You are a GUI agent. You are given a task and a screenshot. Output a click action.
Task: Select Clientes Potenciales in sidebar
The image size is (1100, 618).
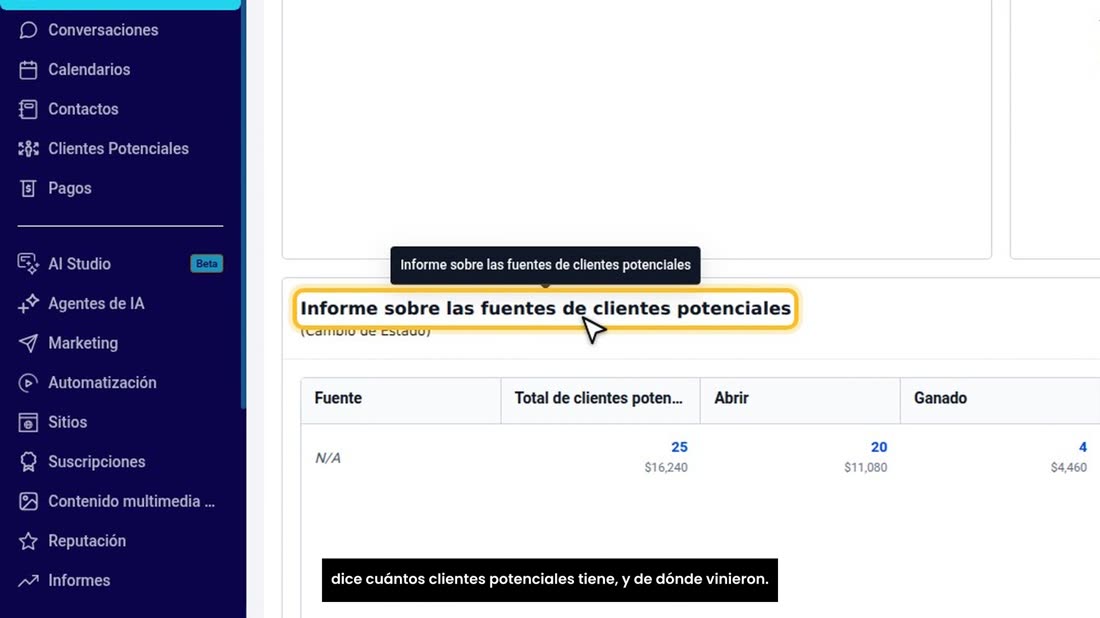tap(119, 149)
